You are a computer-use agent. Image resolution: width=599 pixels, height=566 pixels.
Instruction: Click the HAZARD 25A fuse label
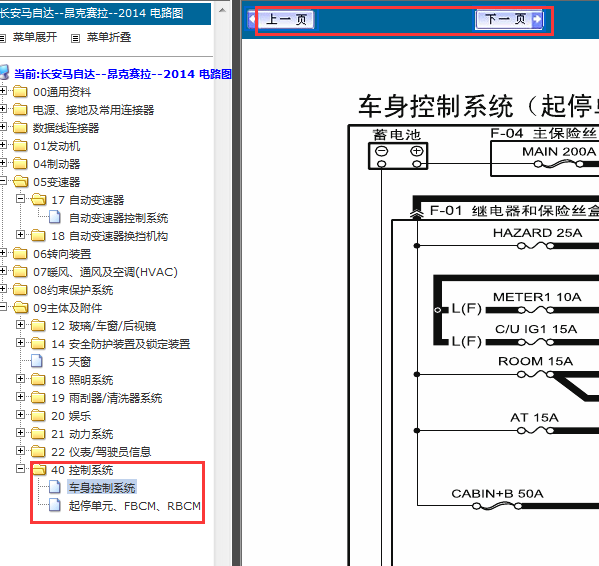[537, 233]
